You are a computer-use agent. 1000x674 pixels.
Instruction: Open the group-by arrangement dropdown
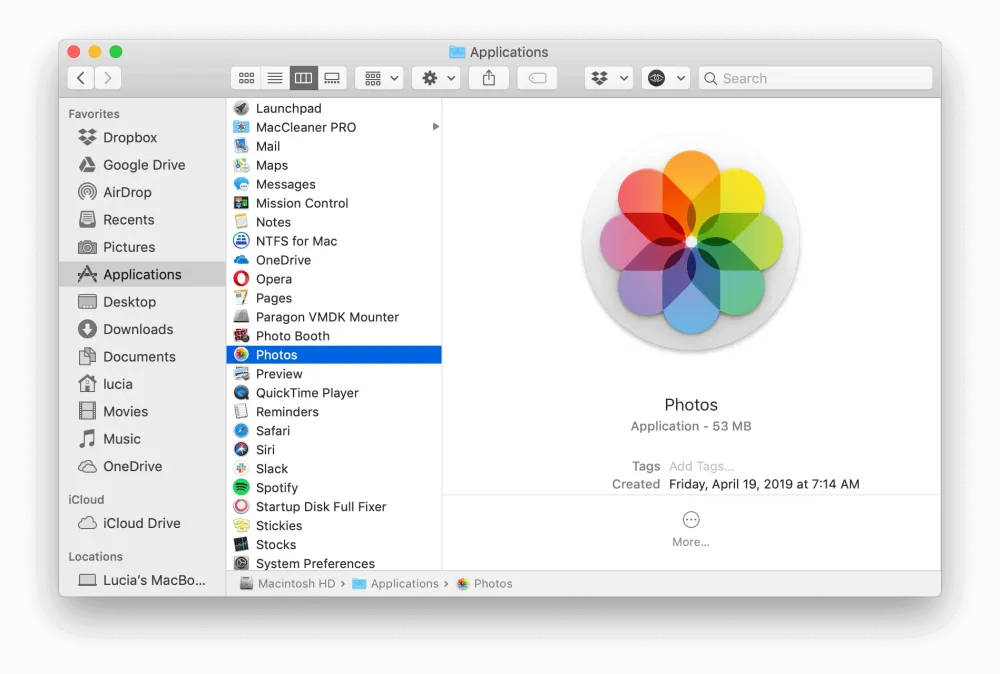pos(380,78)
